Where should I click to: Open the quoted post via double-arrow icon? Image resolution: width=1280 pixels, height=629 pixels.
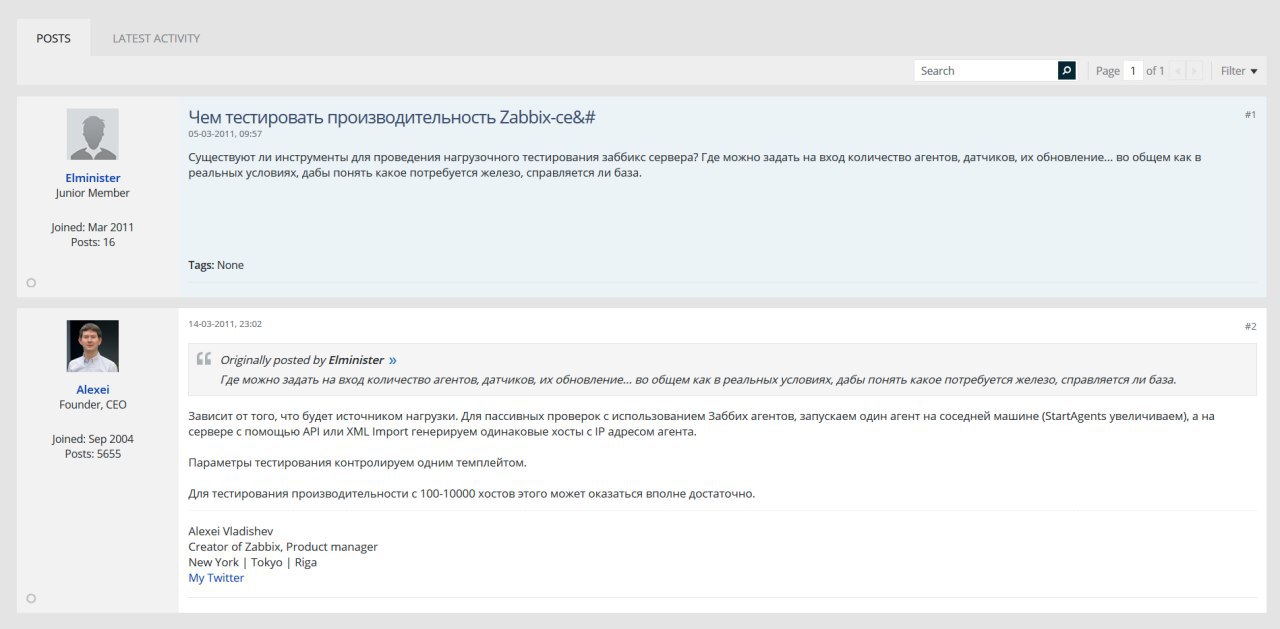(x=393, y=360)
